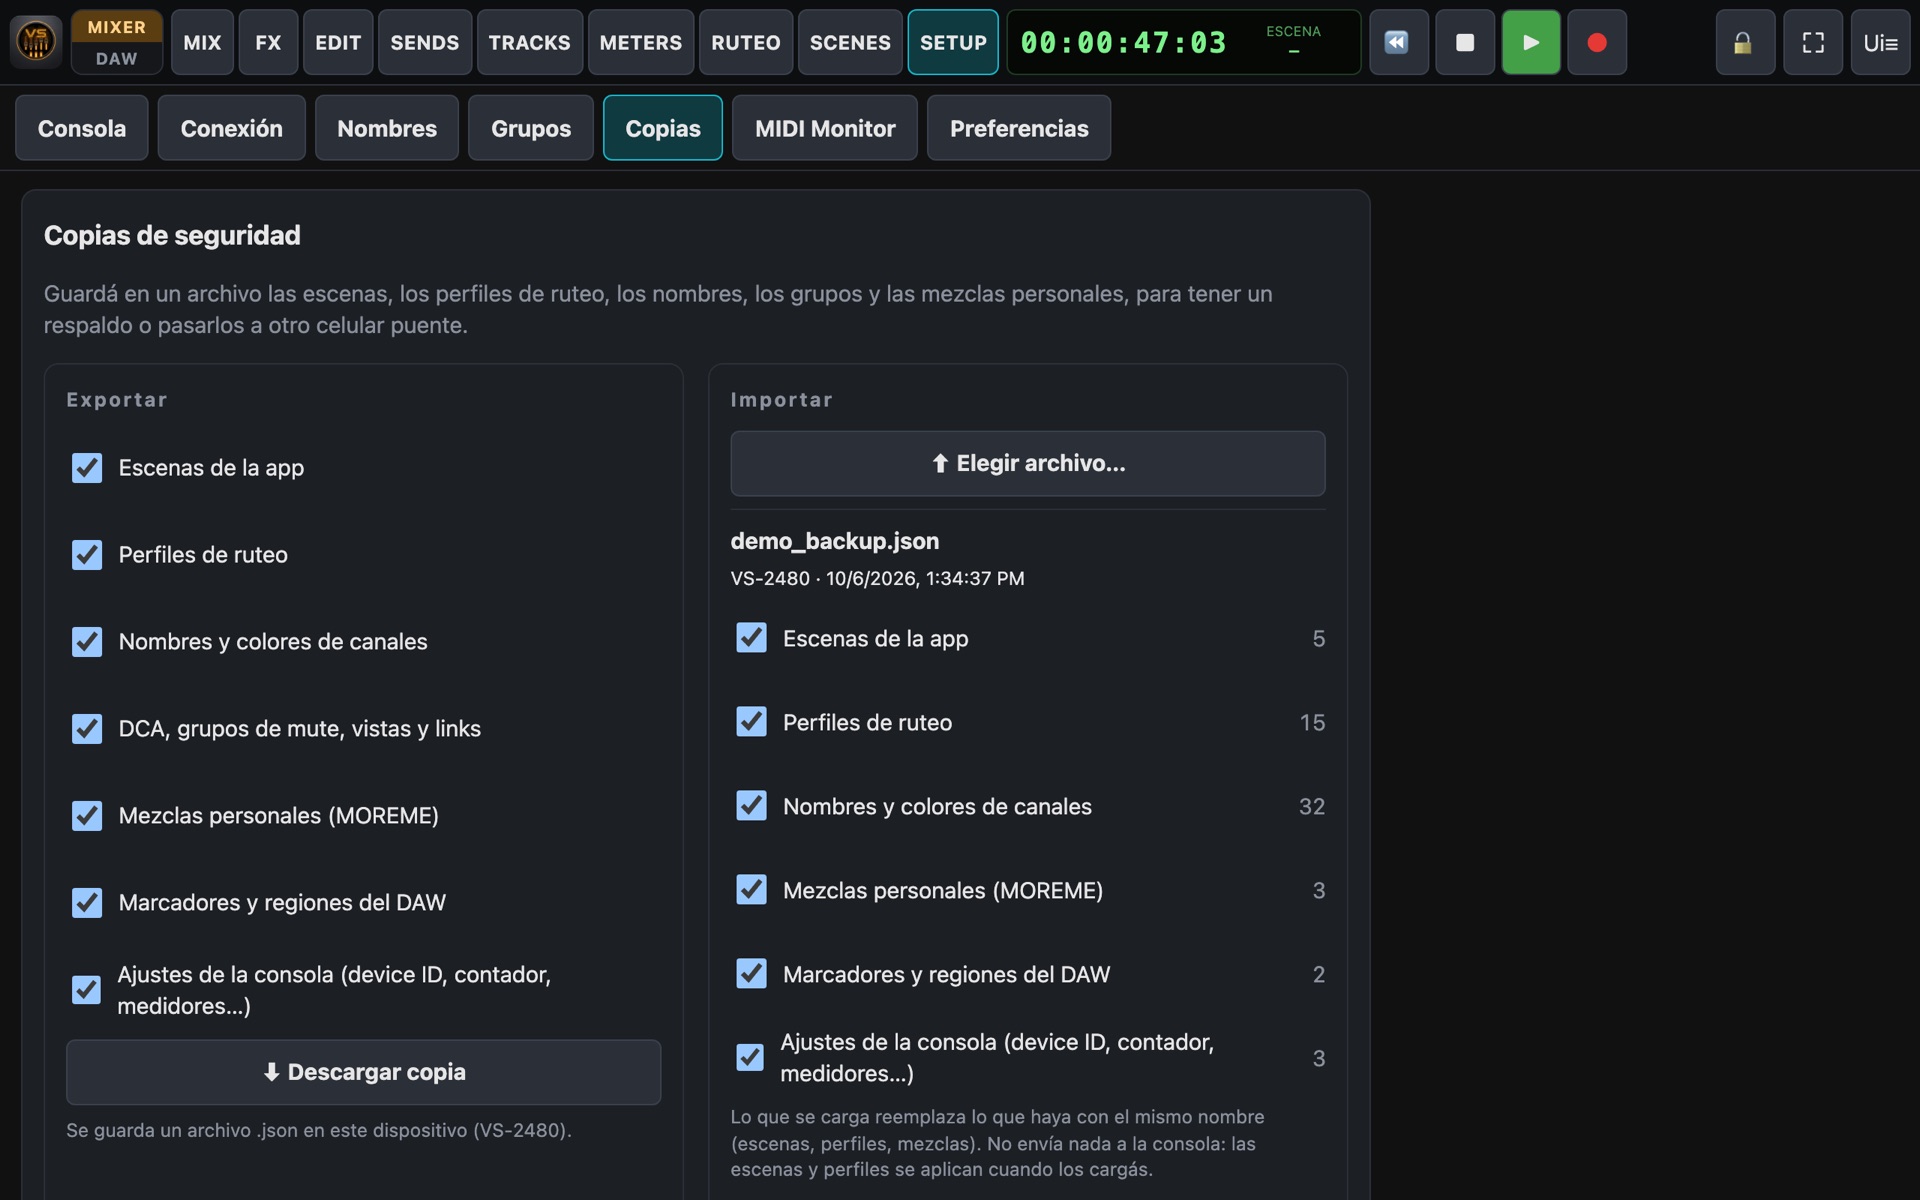Click the ESCENA indicator

click(1293, 40)
